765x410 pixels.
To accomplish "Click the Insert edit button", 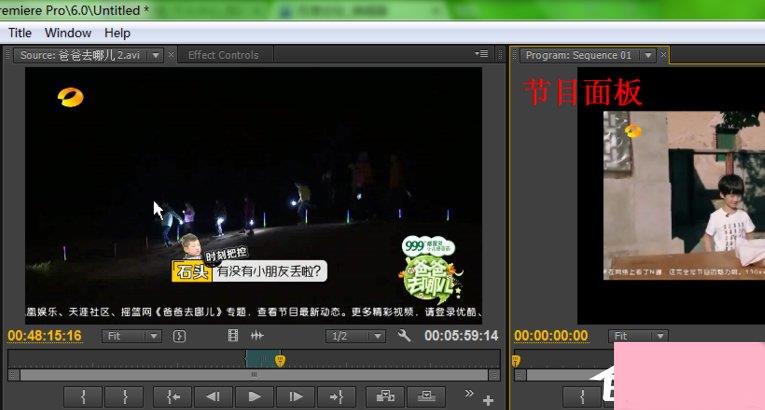I will click(385, 397).
